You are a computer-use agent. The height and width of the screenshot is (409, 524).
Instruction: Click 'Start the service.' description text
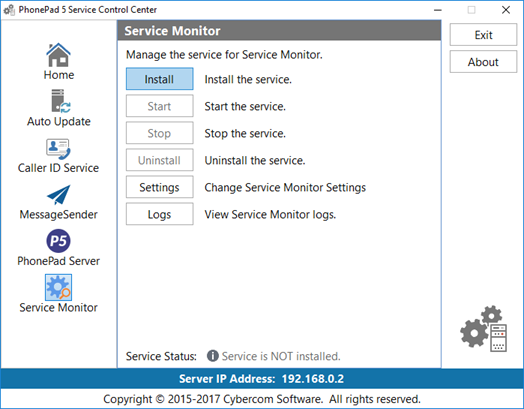tap(245, 106)
